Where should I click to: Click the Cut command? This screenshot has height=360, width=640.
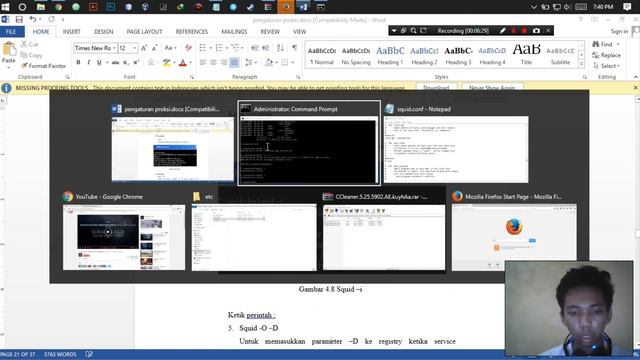30,44
